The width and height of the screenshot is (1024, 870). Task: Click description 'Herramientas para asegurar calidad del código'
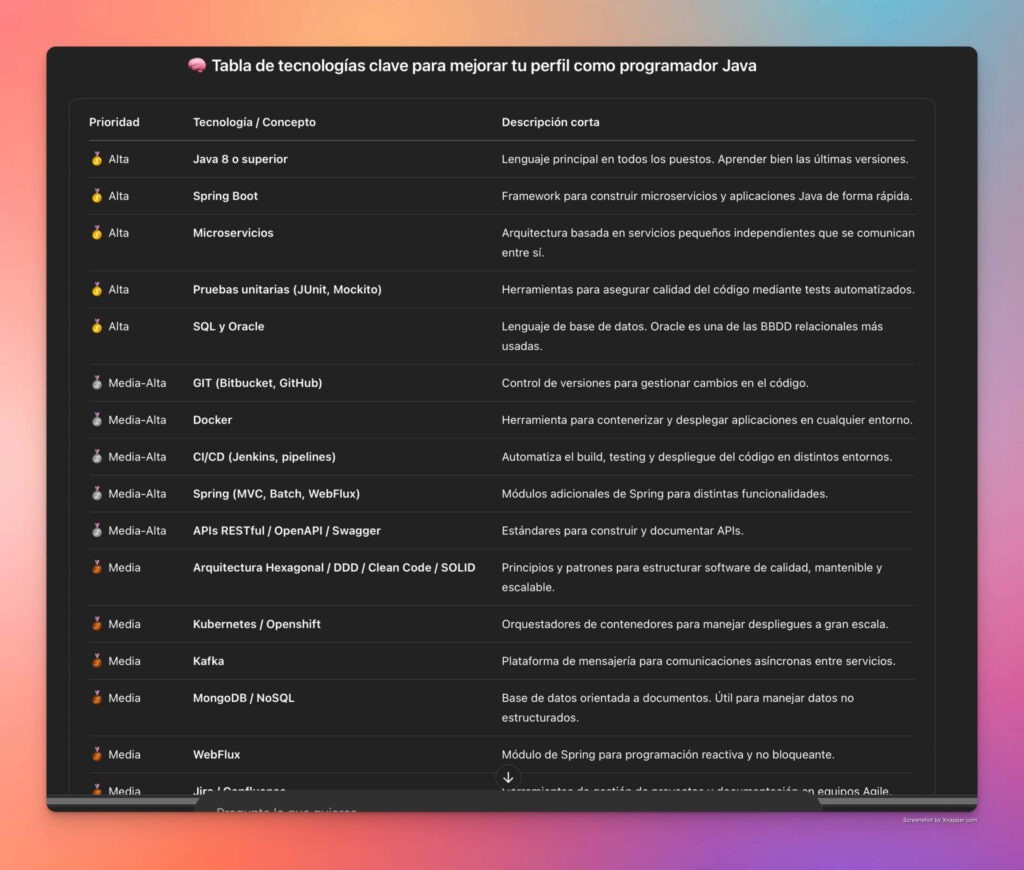click(708, 289)
